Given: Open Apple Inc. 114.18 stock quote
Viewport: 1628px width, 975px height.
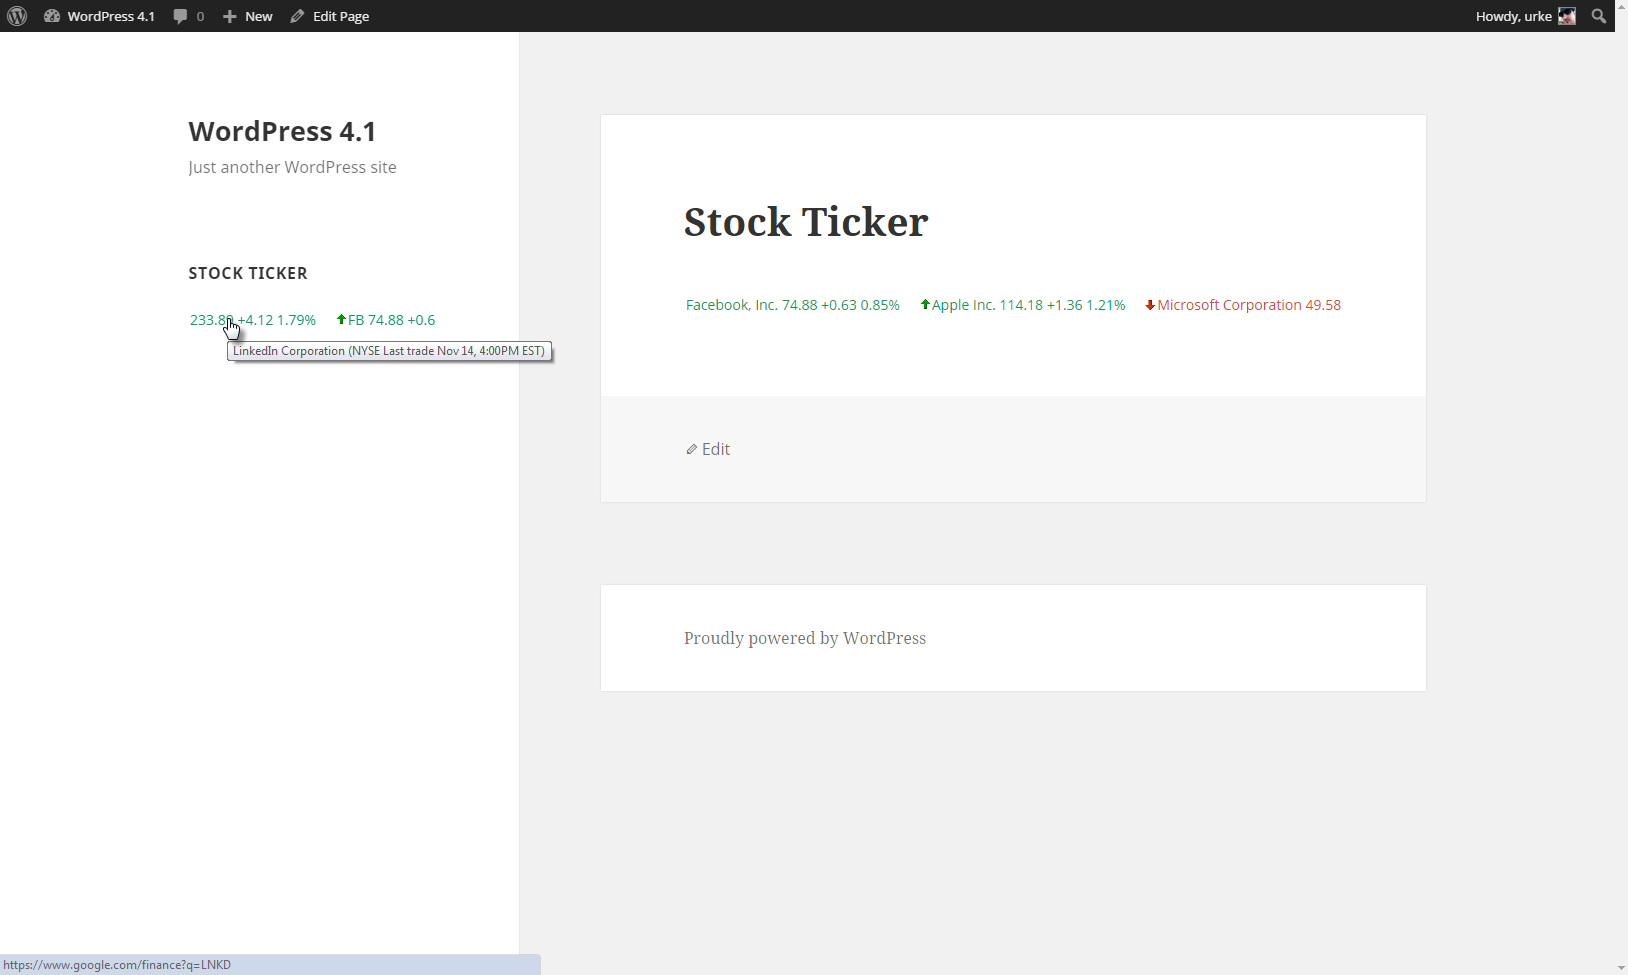Looking at the screenshot, I should [1028, 305].
